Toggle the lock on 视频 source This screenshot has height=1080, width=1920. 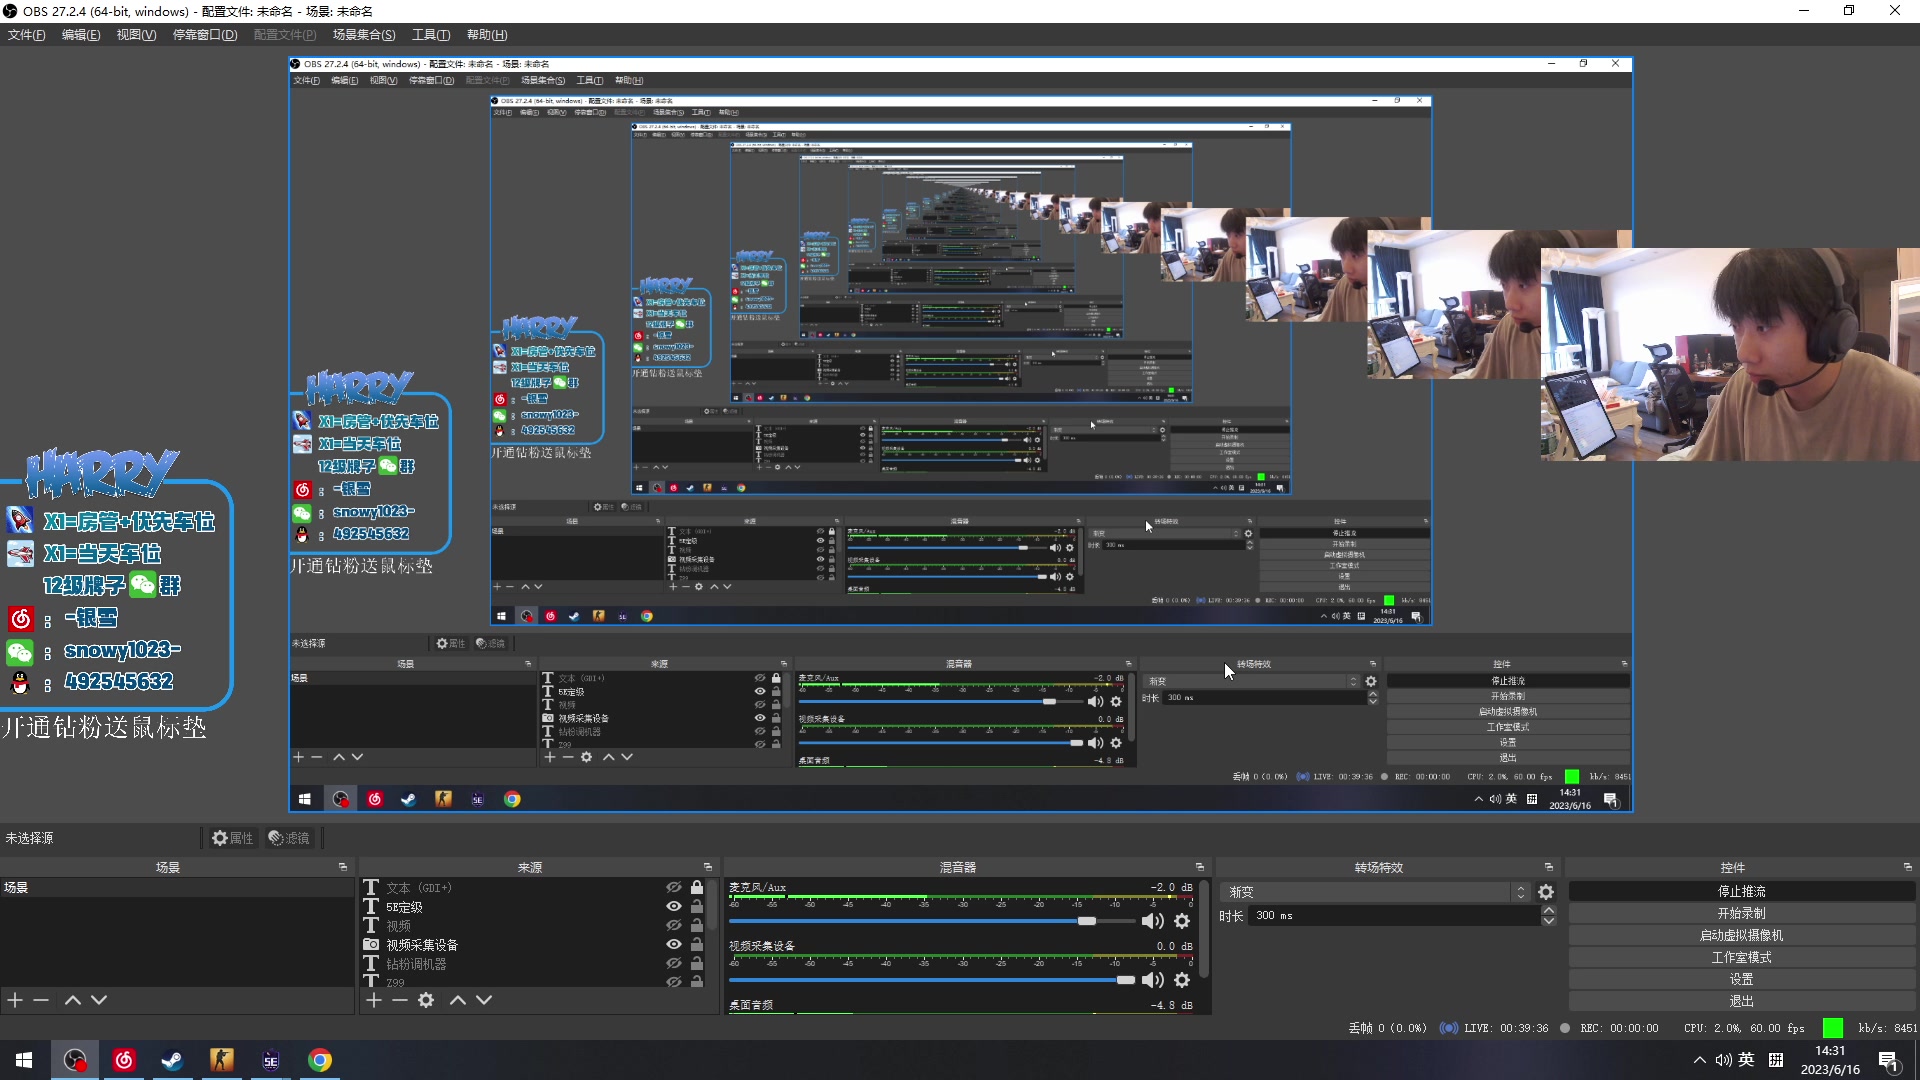click(x=697, y=926)
